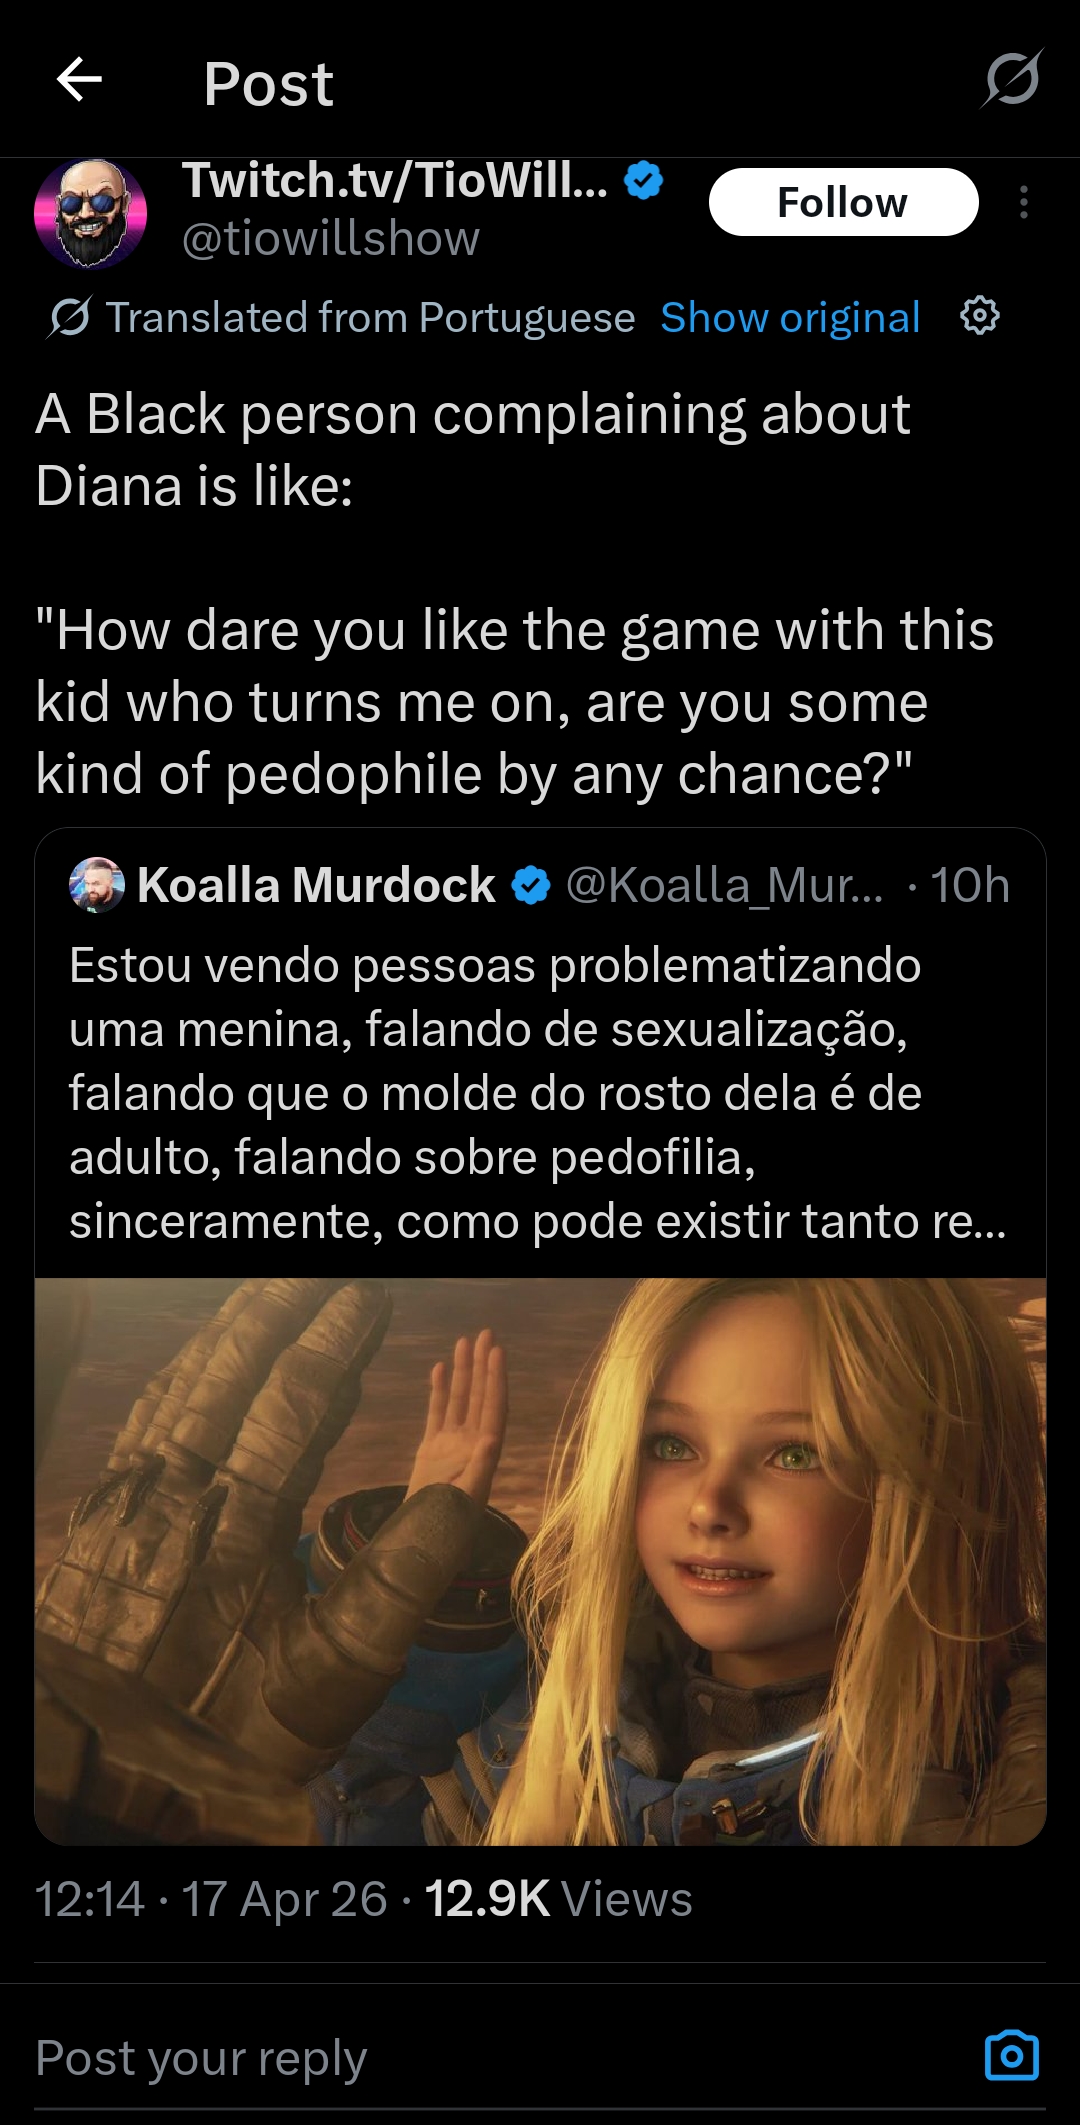
Task: Open the quoted post's game image
Action: [540, 1561]
